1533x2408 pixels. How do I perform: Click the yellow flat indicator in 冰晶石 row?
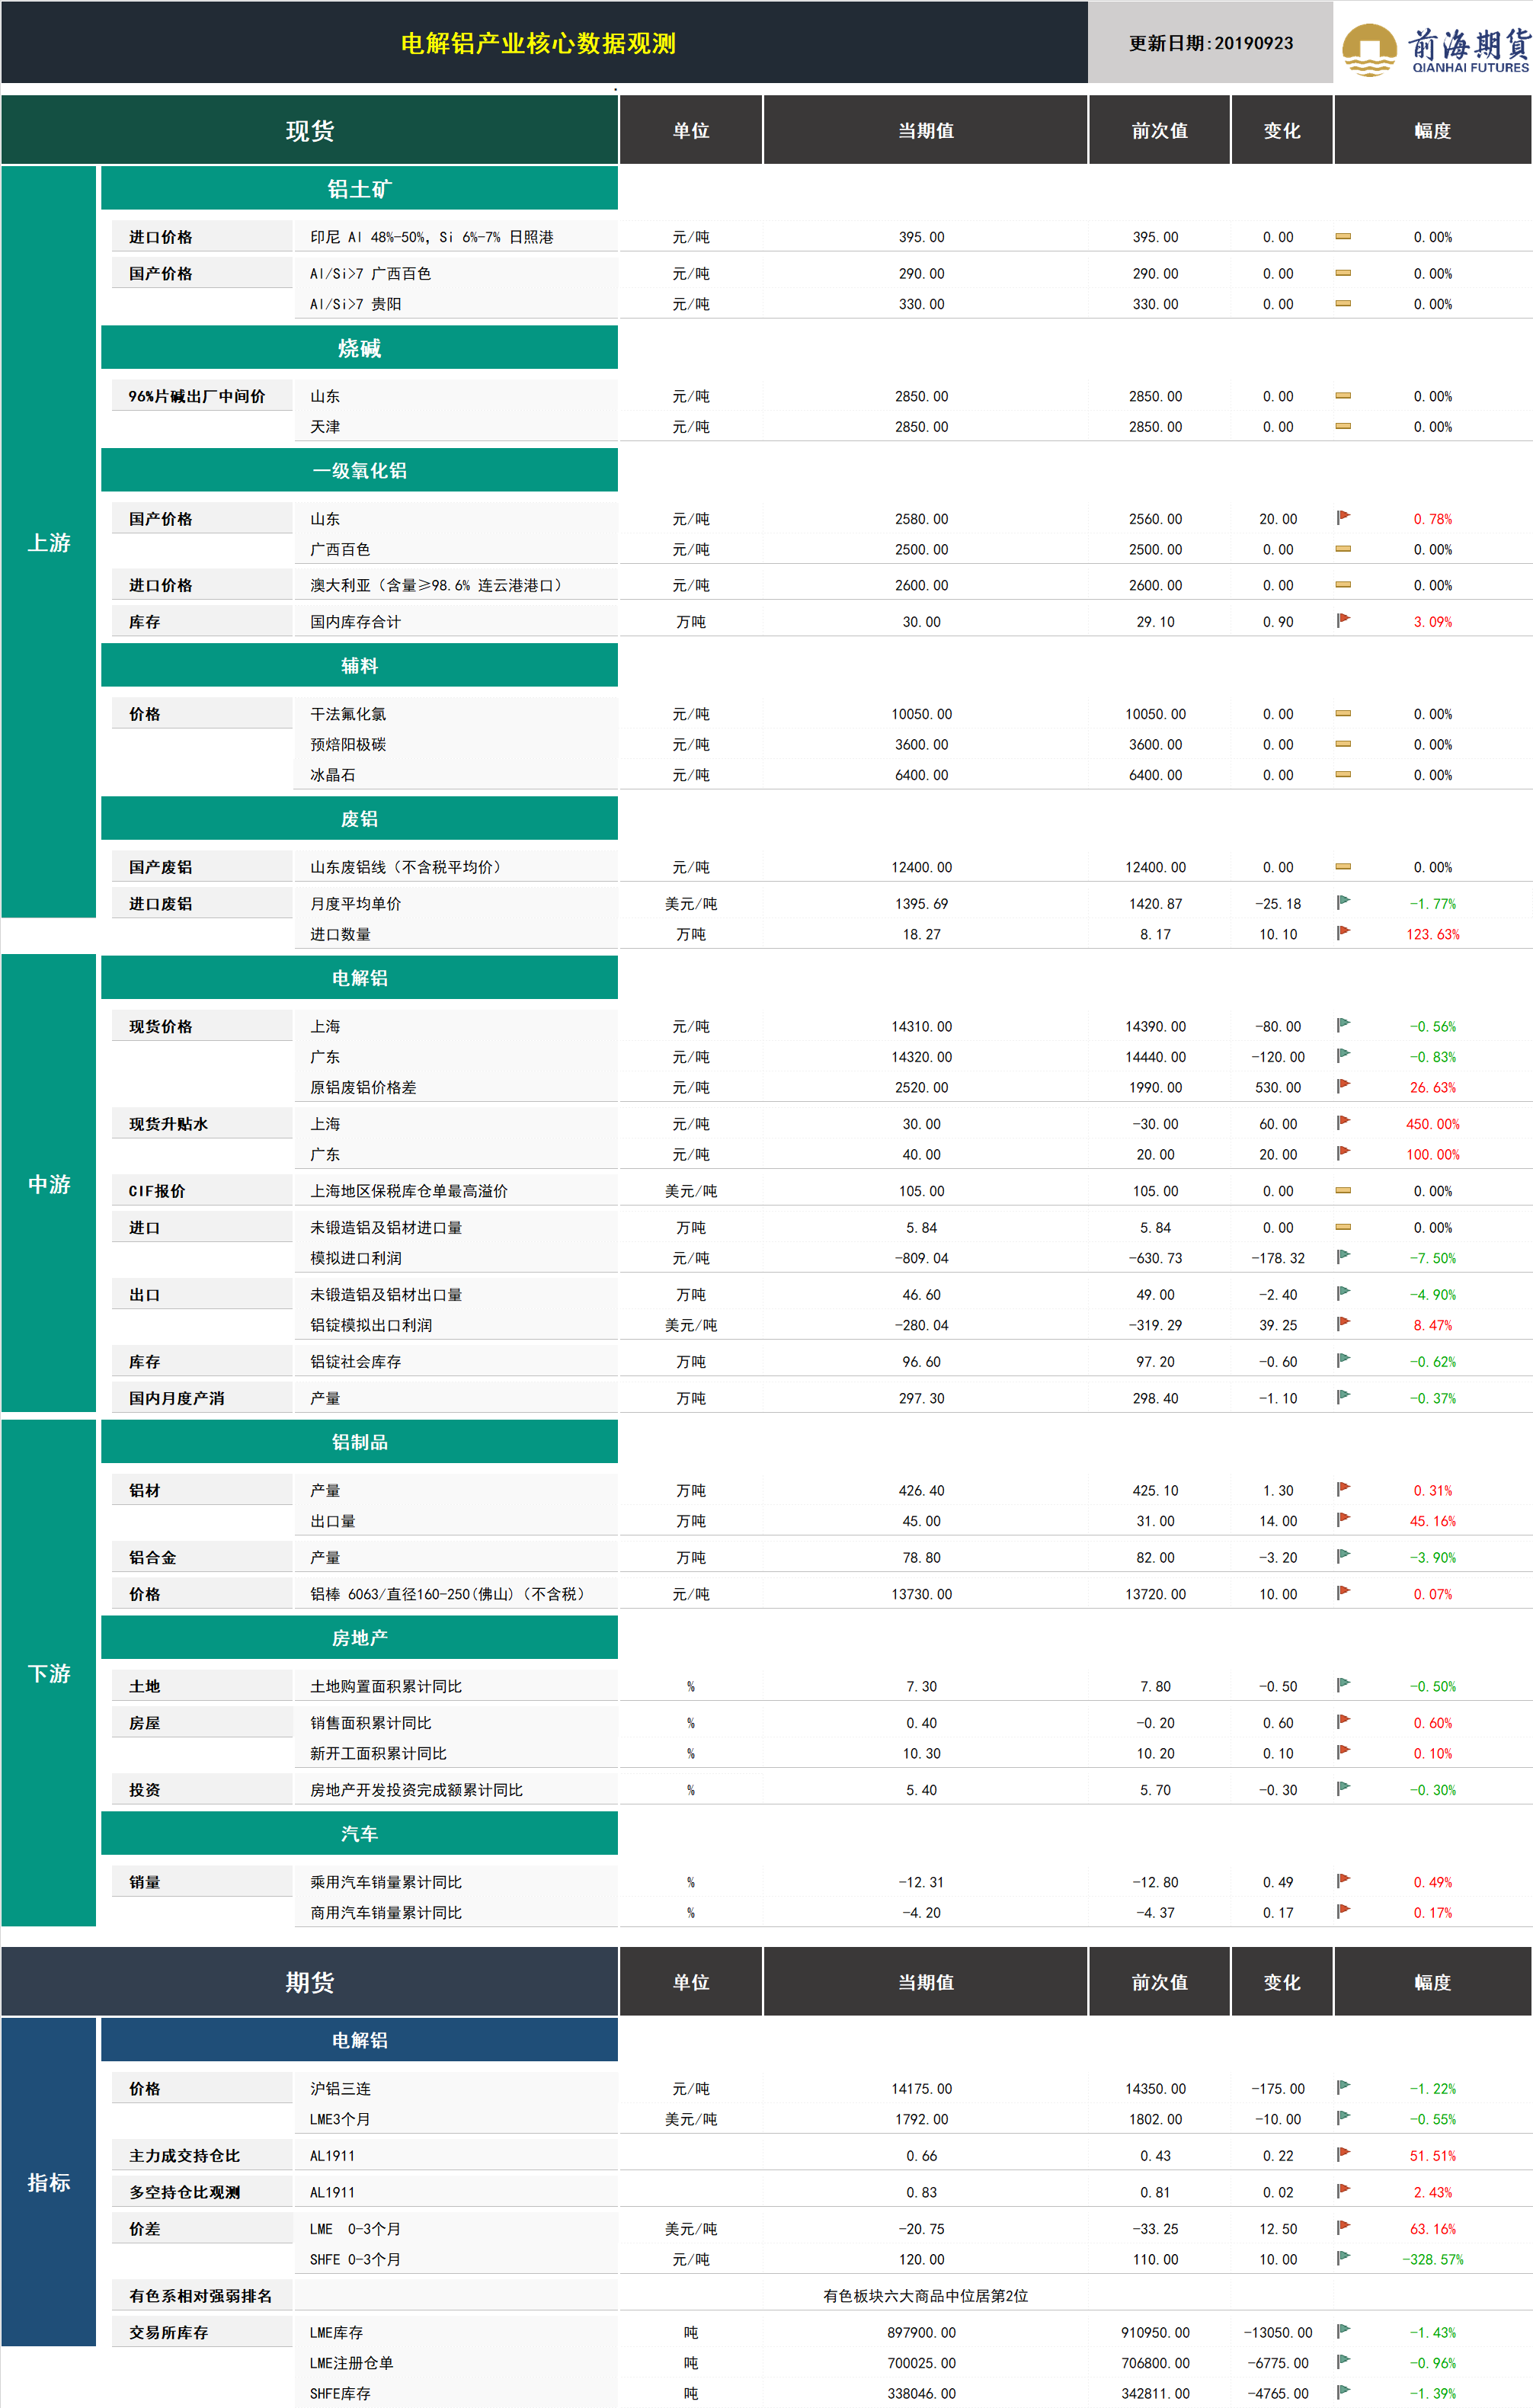pyautogui.click(x=1343, y=775)
